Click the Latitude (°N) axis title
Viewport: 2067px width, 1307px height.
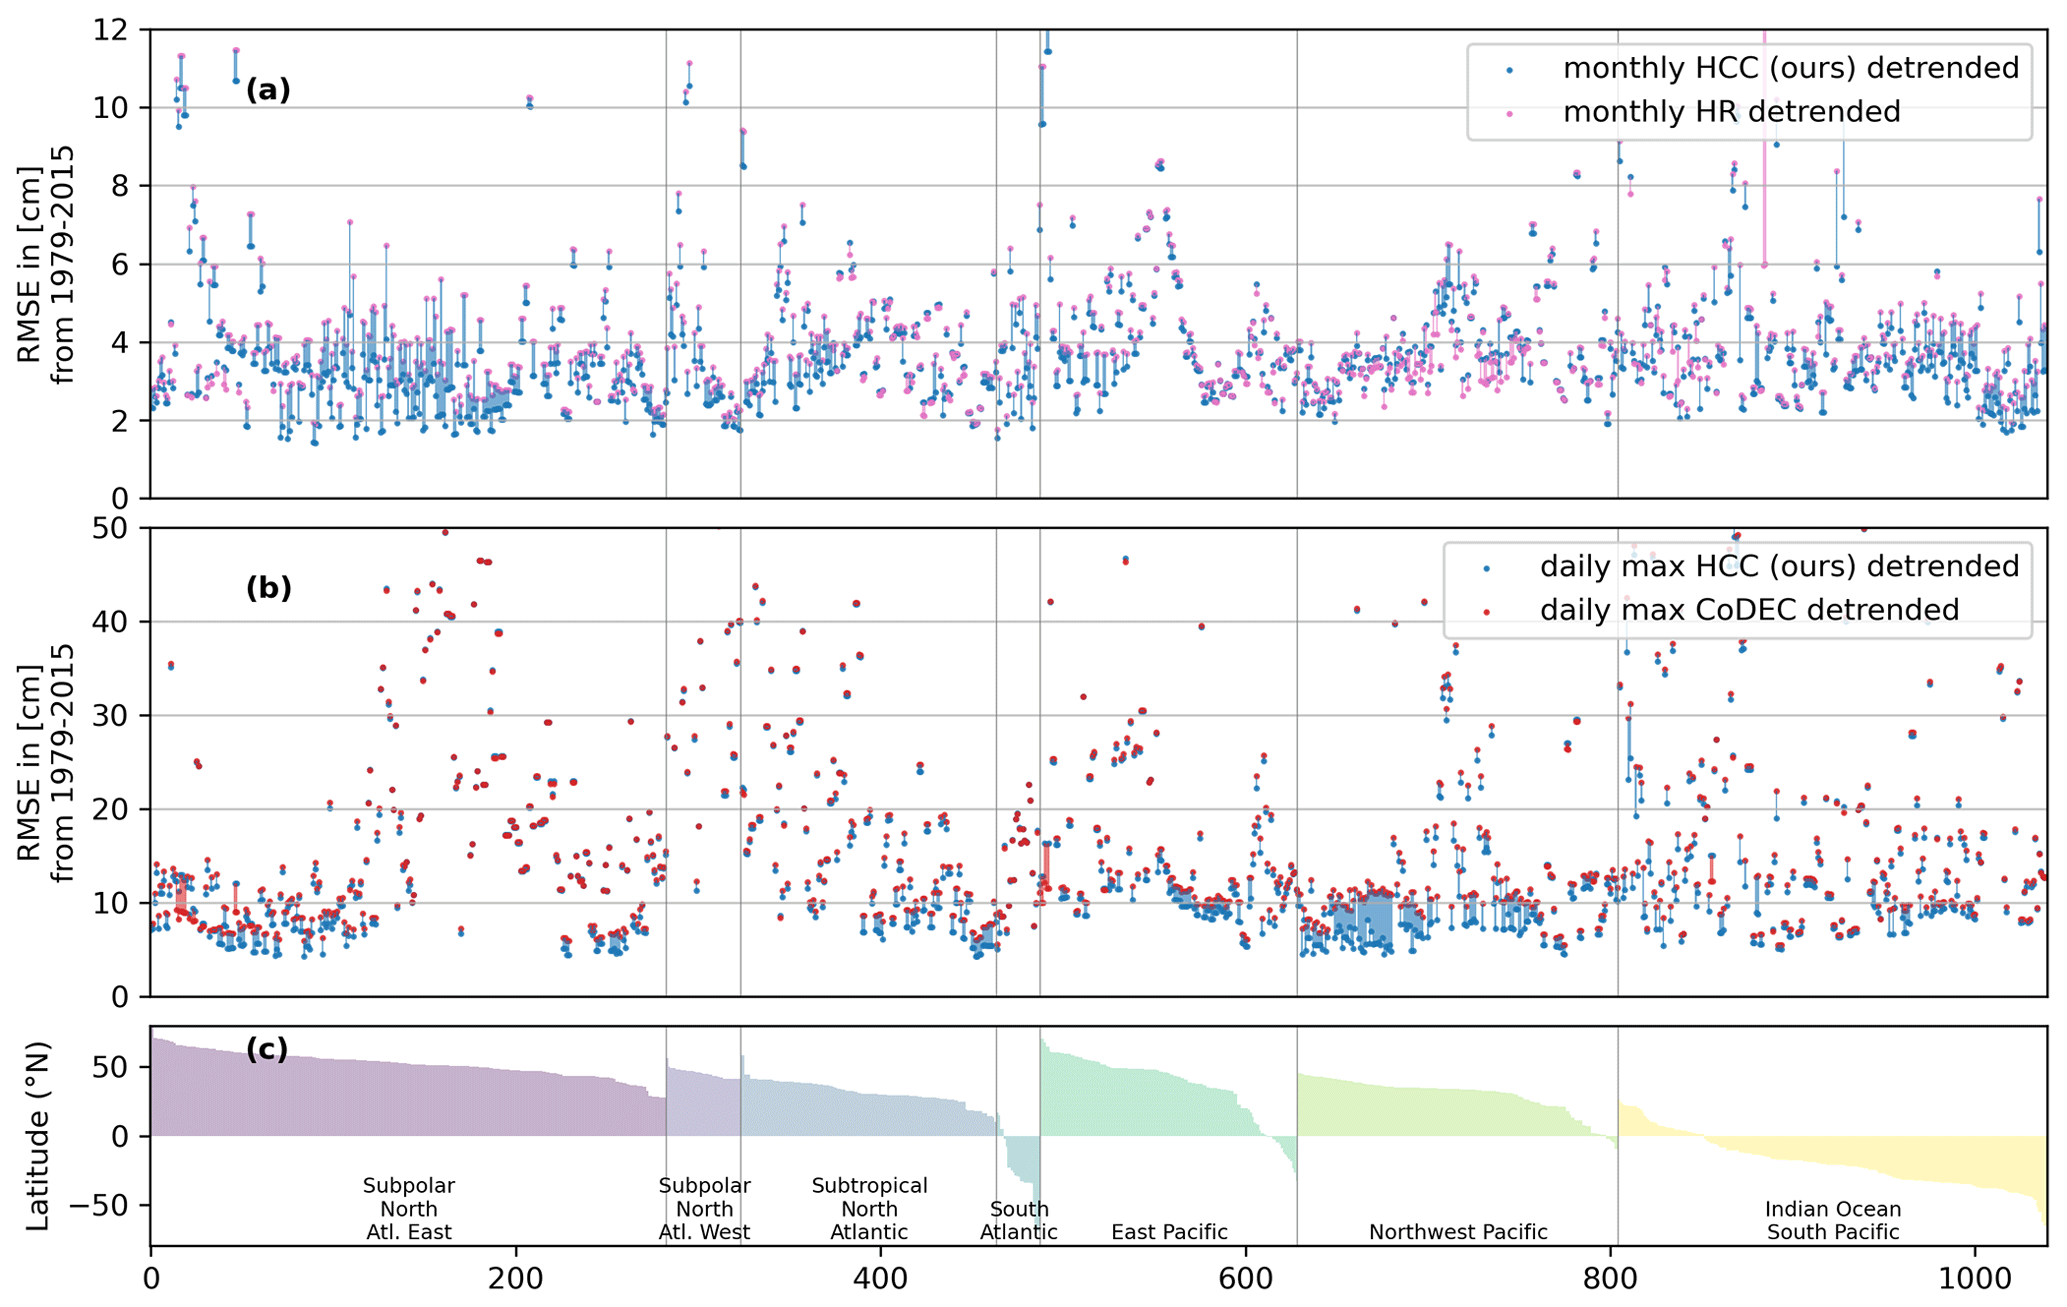pyautogui.click(x=37, y=1136)
